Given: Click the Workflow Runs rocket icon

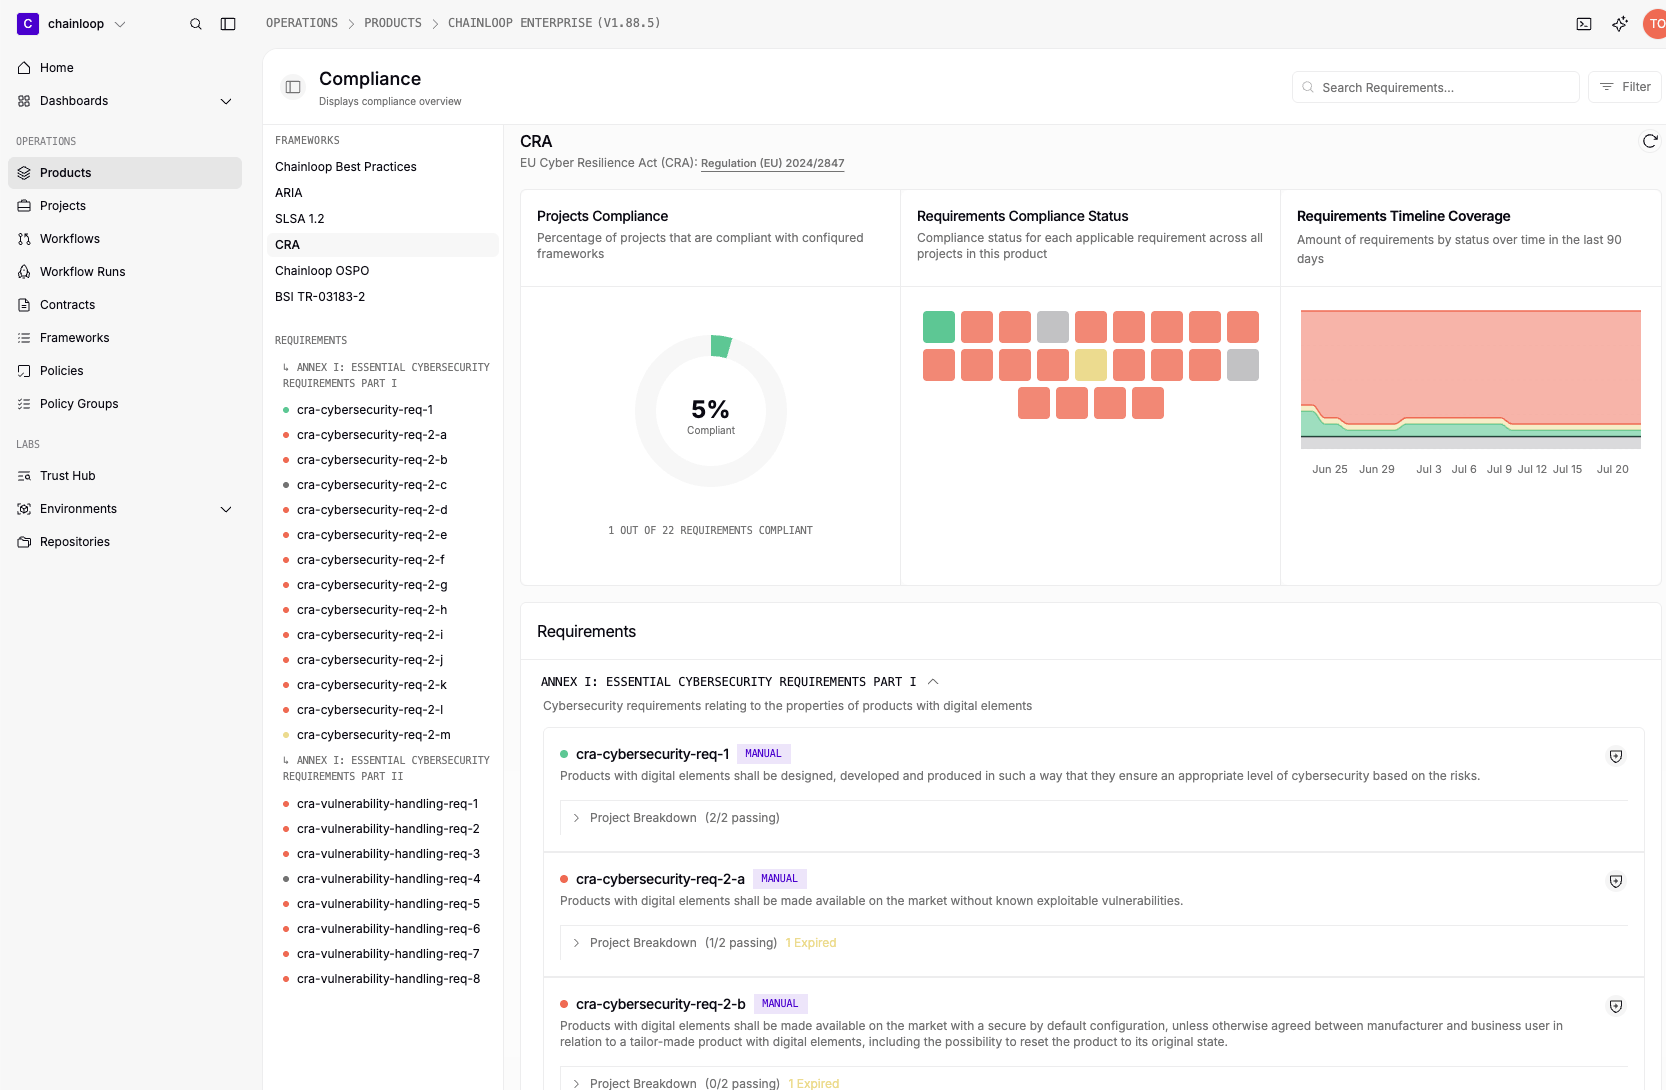Looking at the screenshot, I should coord(24,272).
